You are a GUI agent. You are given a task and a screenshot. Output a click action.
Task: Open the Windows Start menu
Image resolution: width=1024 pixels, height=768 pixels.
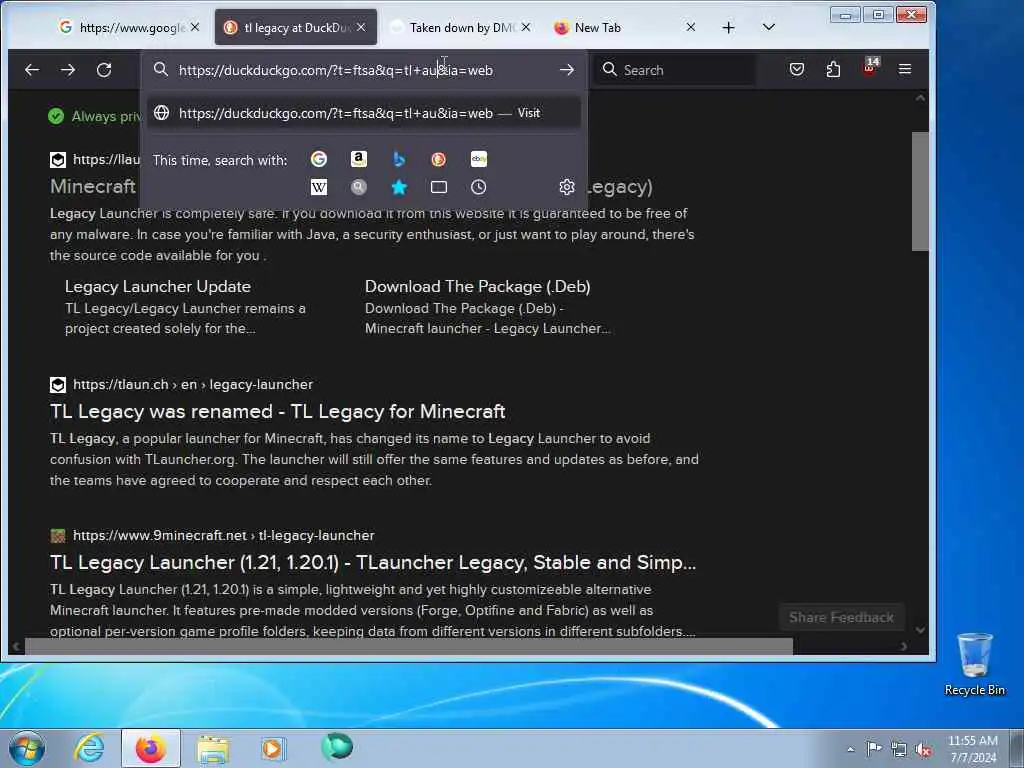click(x=27, y=748)
